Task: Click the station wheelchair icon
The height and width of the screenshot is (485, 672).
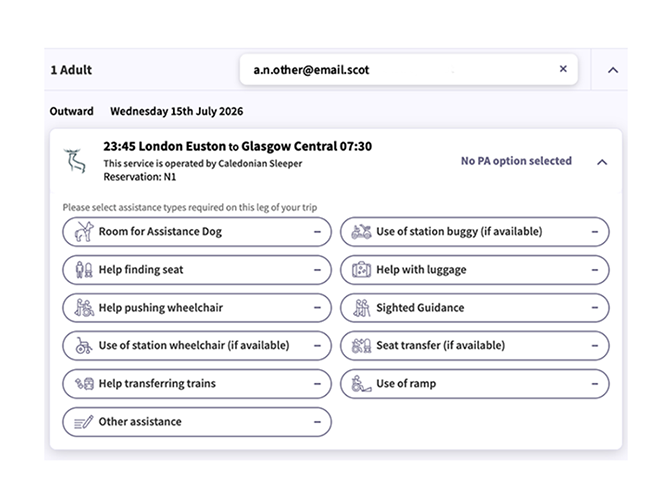Action: [82, 346]
